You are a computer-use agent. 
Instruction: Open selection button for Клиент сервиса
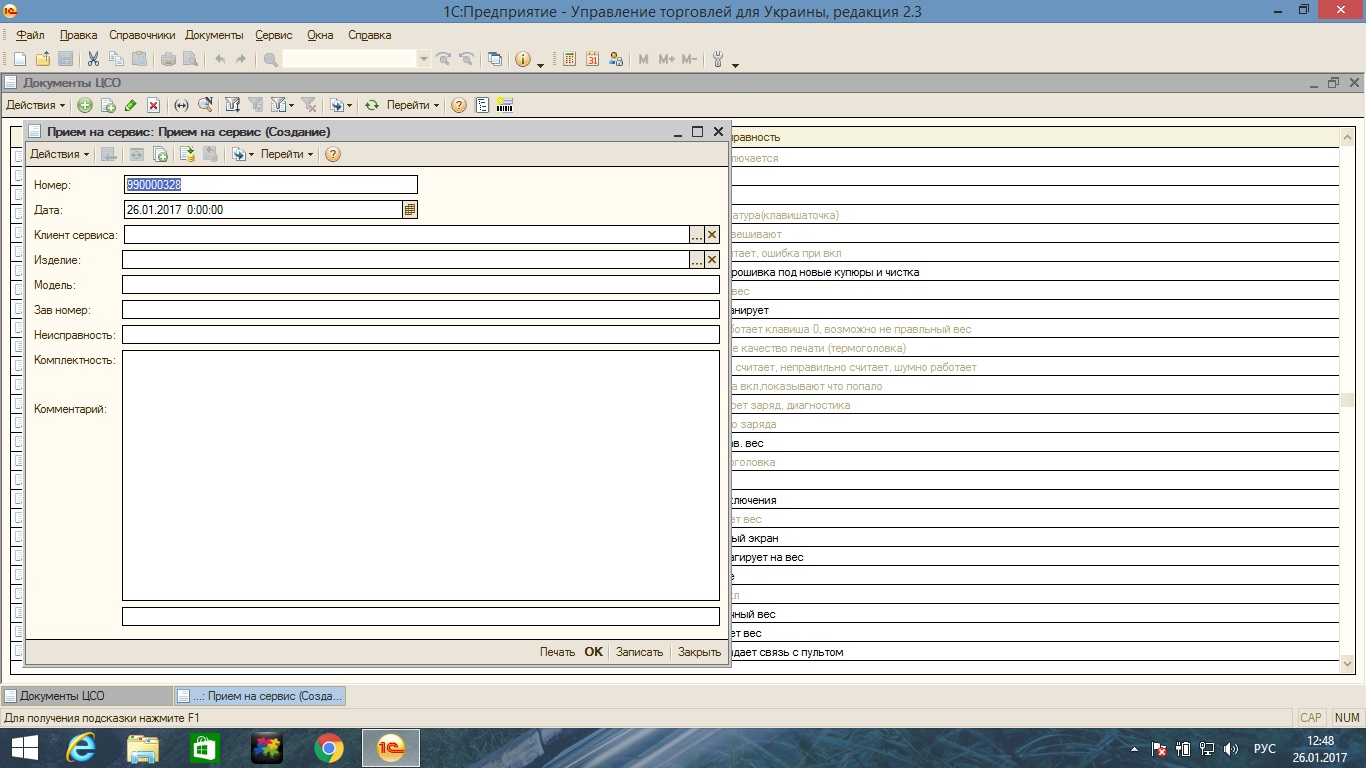coord(697,235)
